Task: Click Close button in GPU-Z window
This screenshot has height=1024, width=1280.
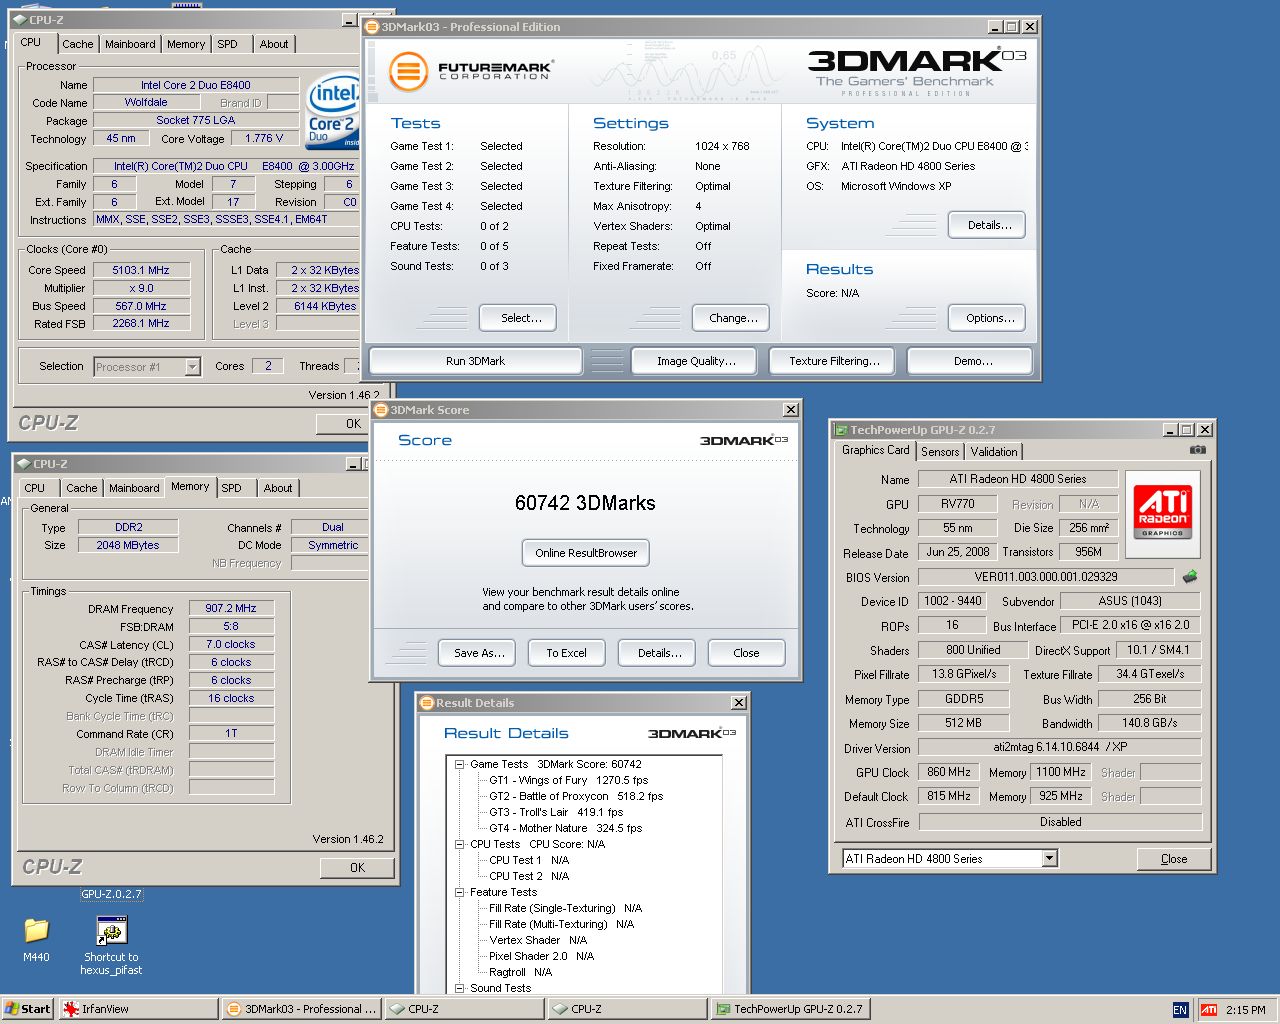Action: click(x=1174, y=859)
